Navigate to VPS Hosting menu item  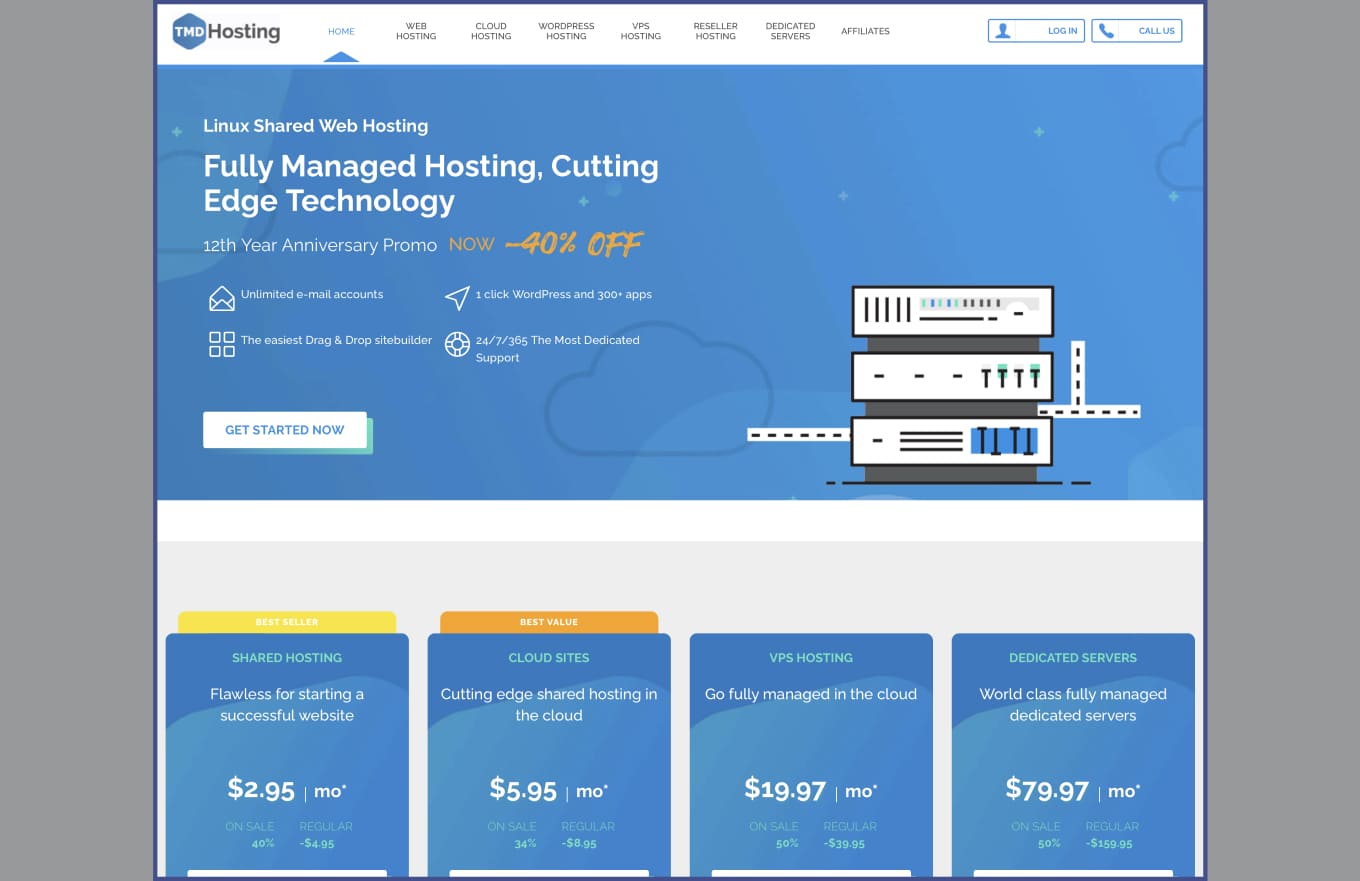tap(641, 31)
